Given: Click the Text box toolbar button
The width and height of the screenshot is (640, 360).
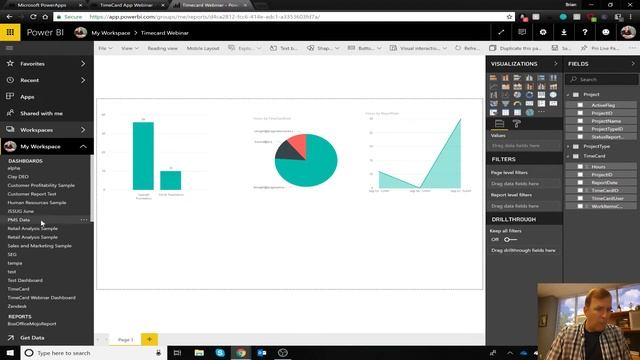Looking at the screenshot, I should click(x=284, y=48).
